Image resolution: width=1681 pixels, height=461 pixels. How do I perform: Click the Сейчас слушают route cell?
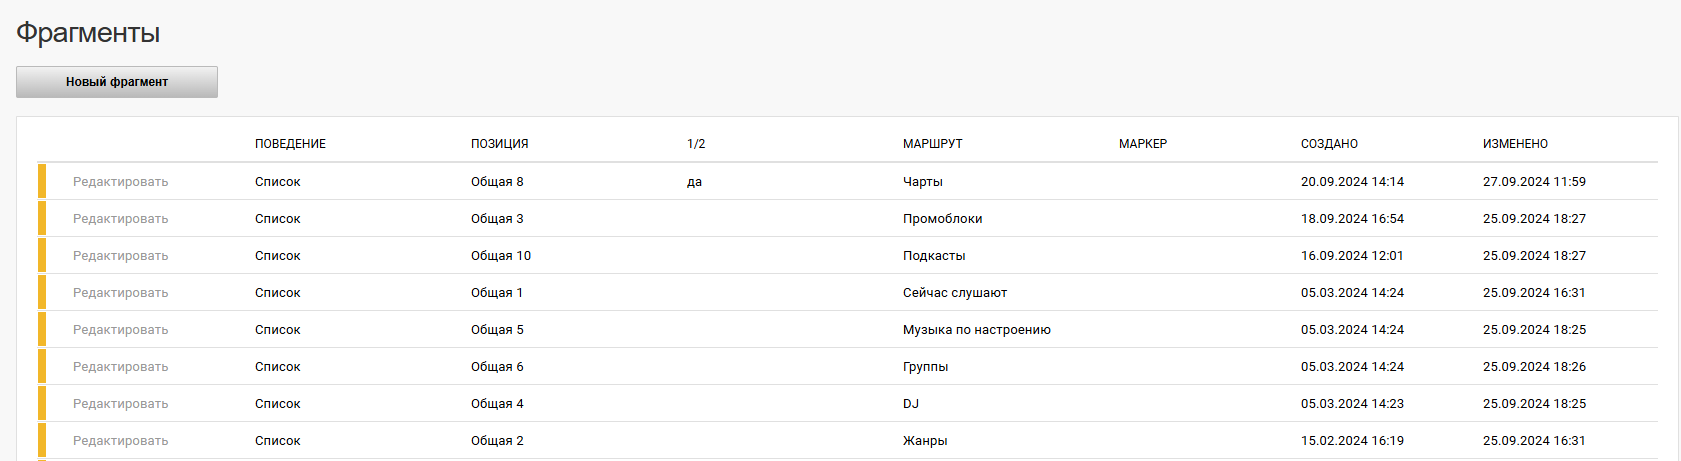coord(955,293)
